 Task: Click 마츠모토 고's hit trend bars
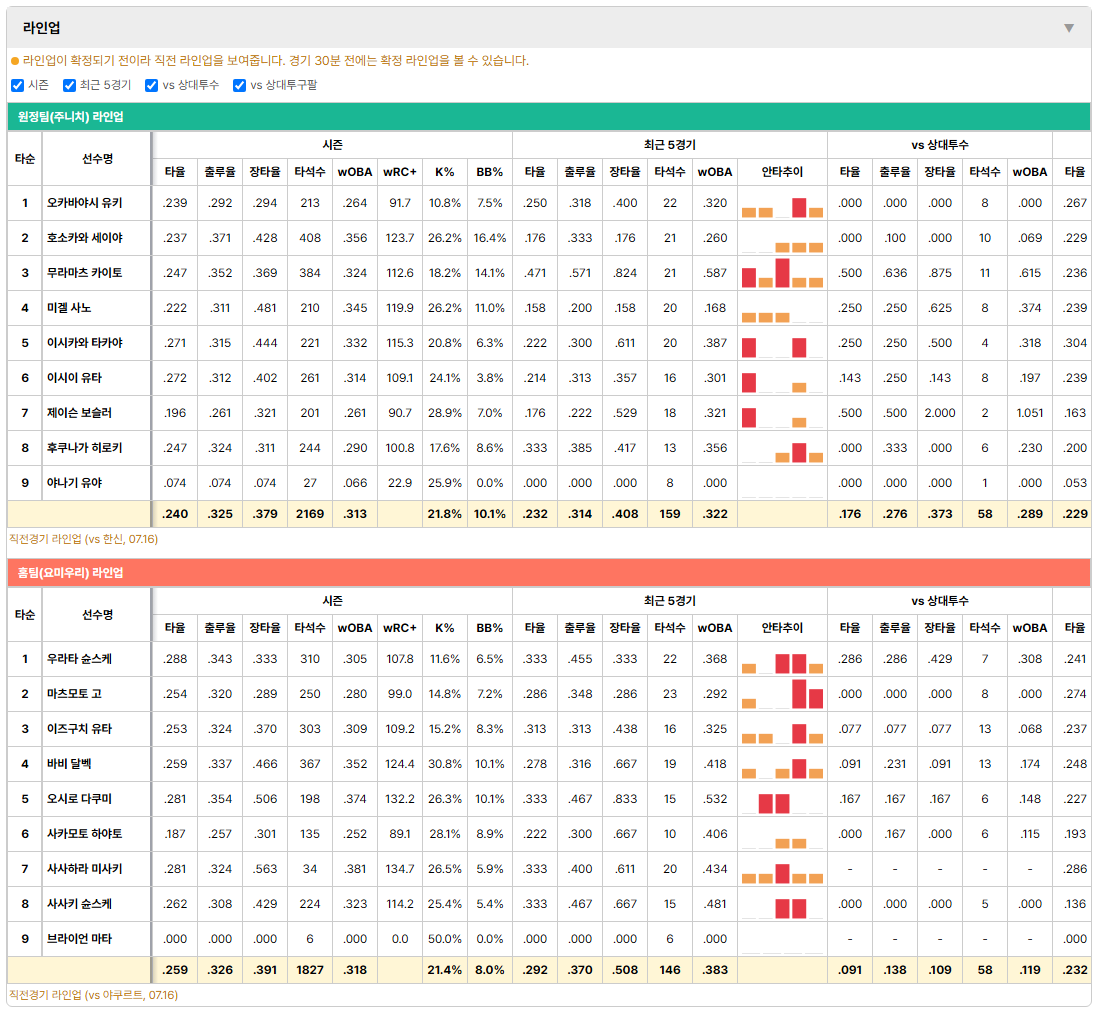(782, 694)
